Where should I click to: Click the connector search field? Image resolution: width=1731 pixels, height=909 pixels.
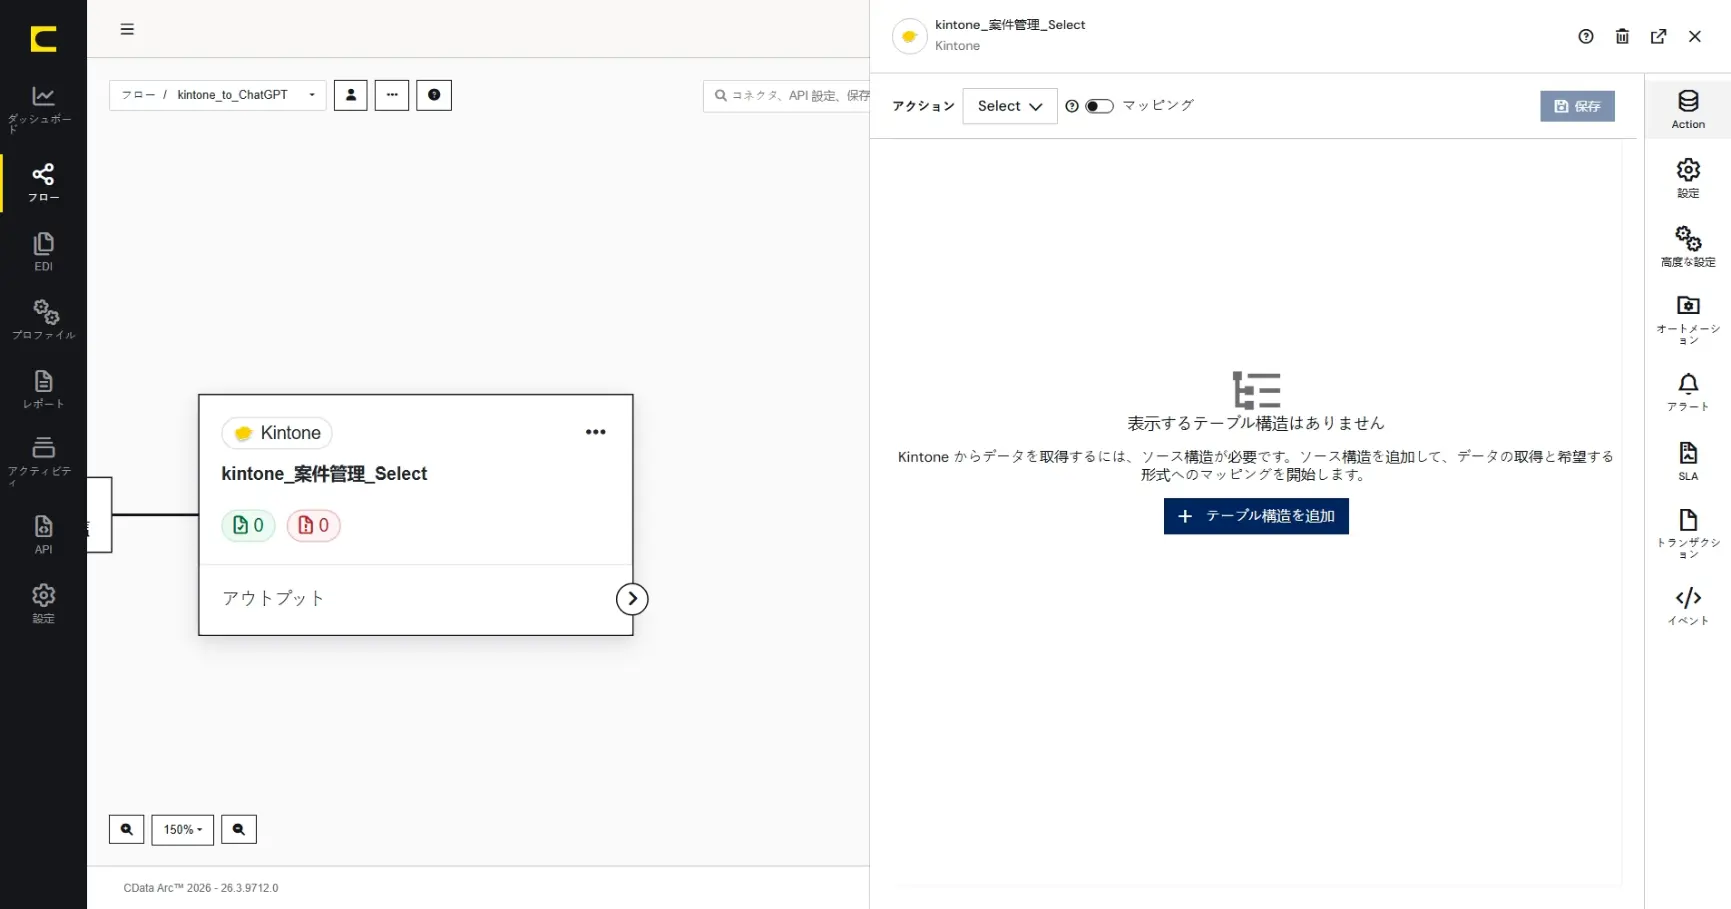point(787,96)
